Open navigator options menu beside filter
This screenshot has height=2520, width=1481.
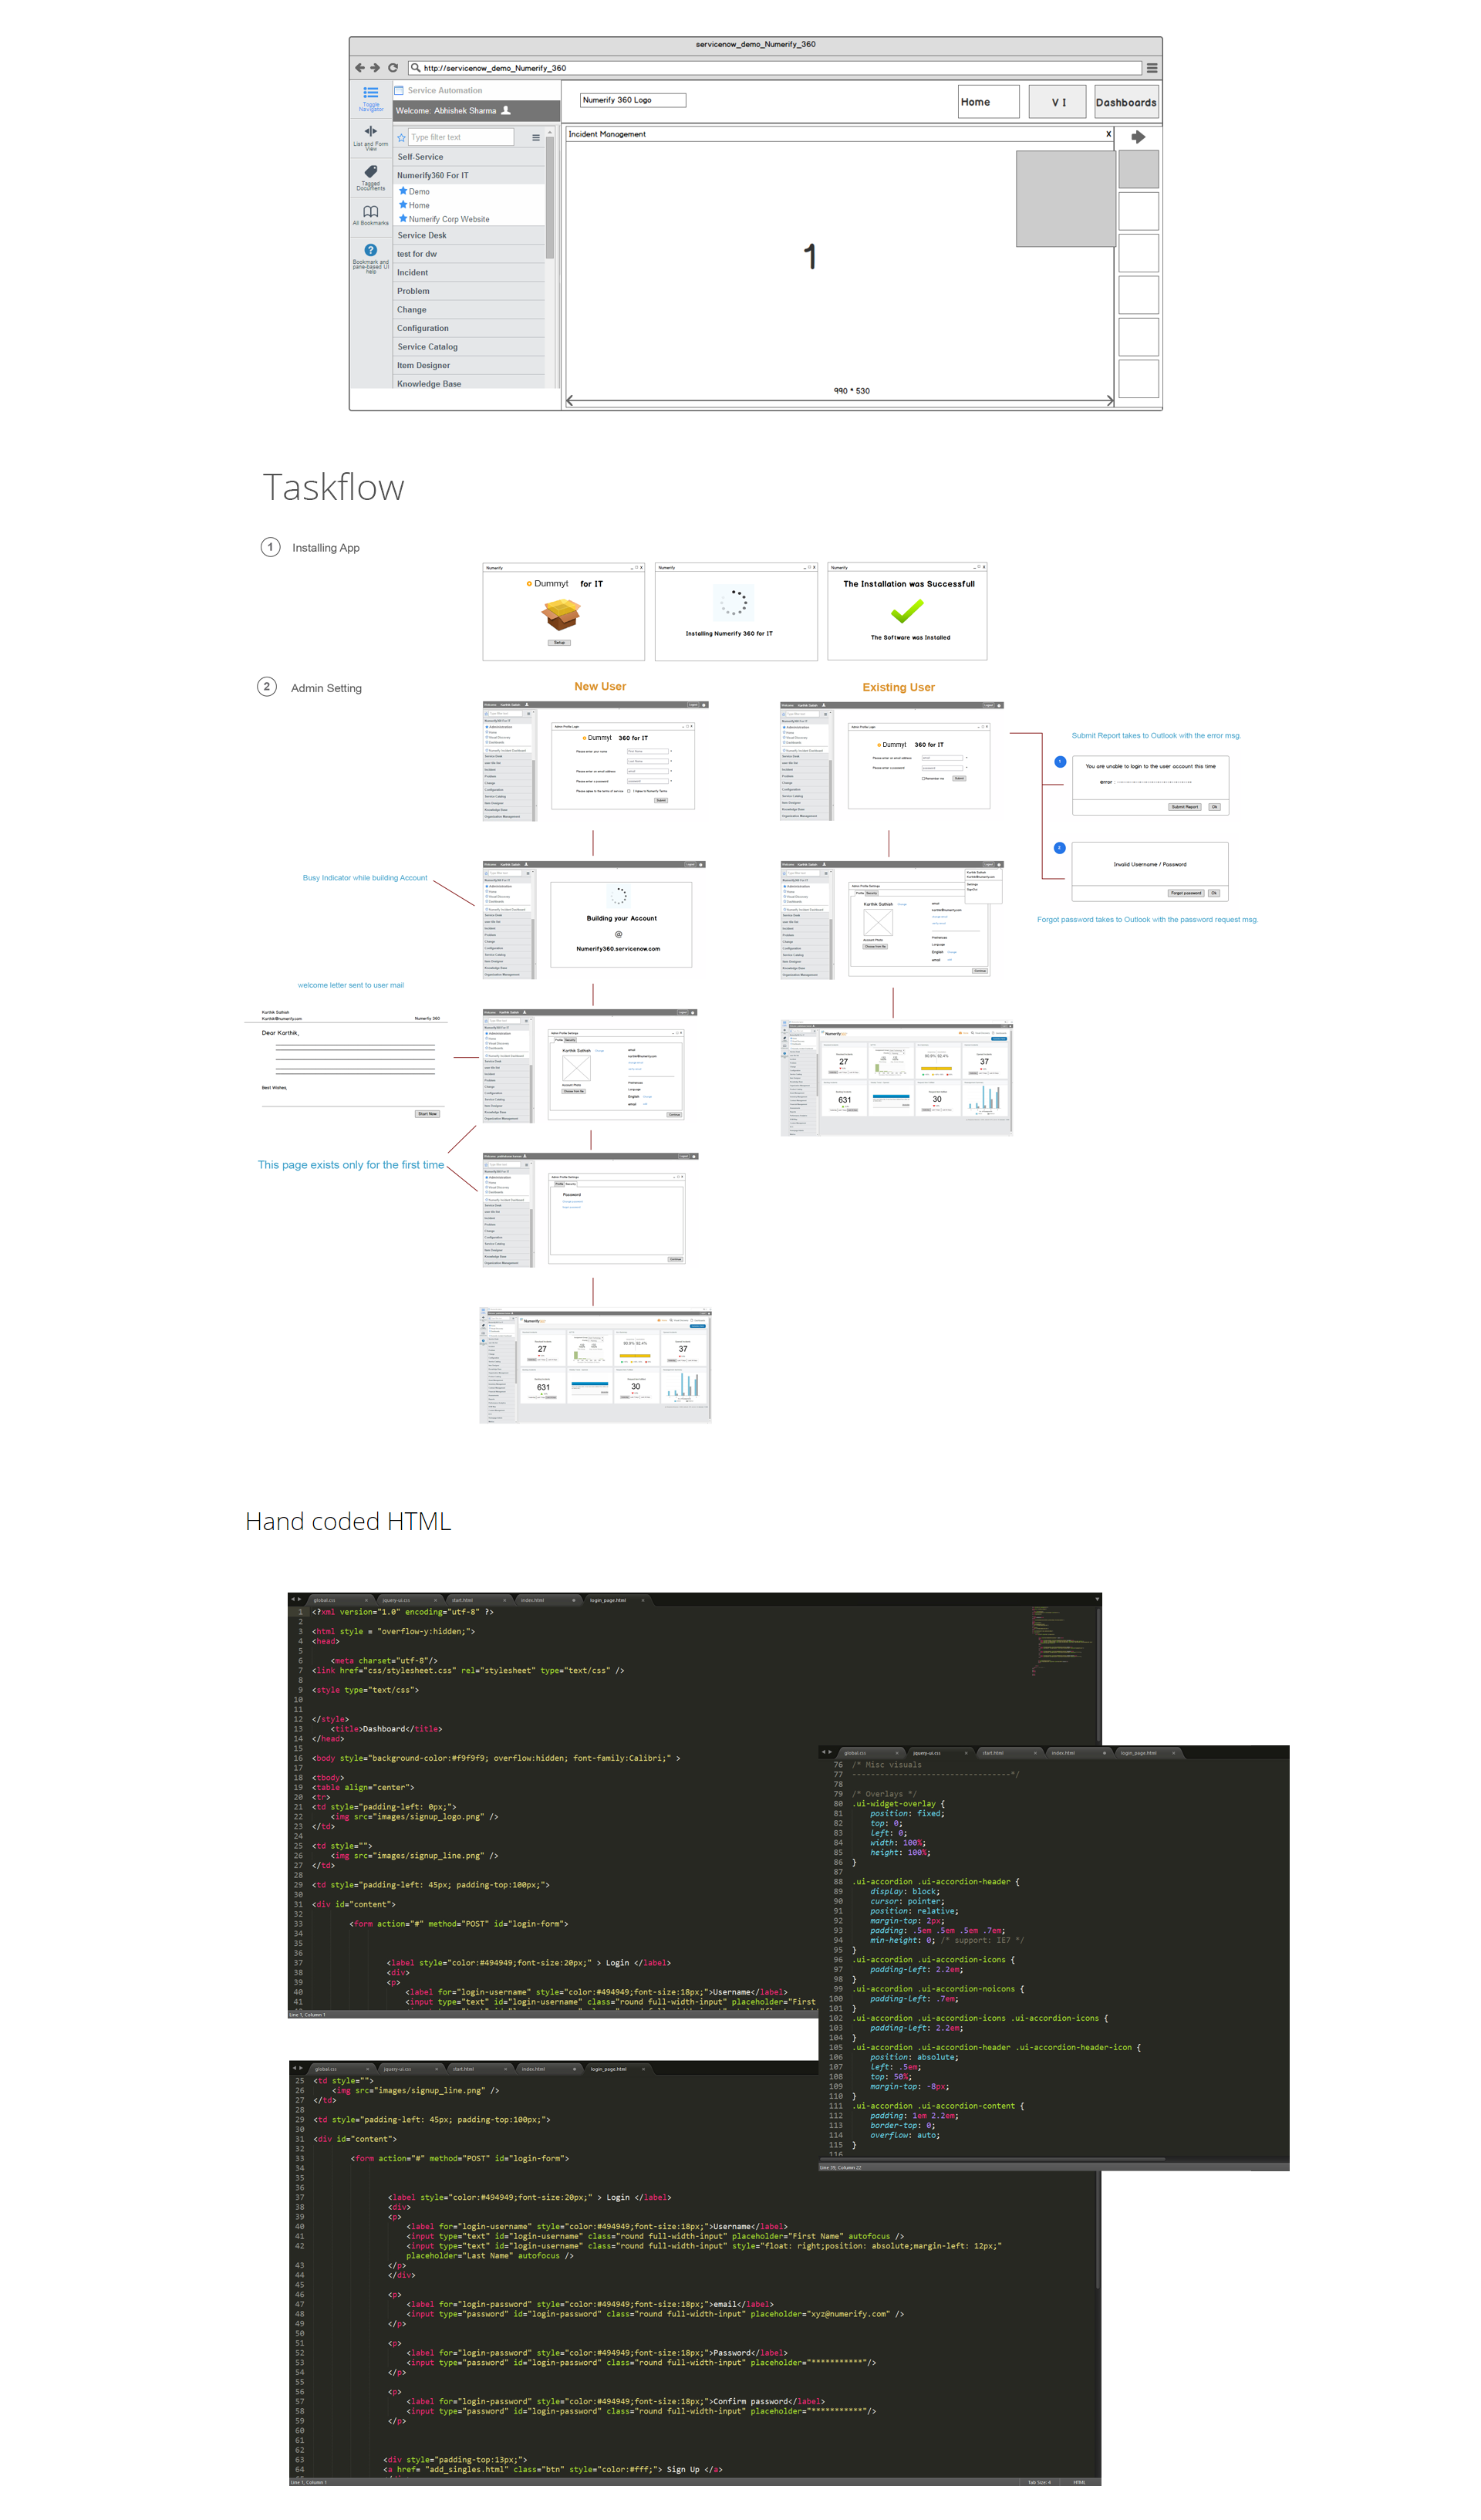click(536, 138)
